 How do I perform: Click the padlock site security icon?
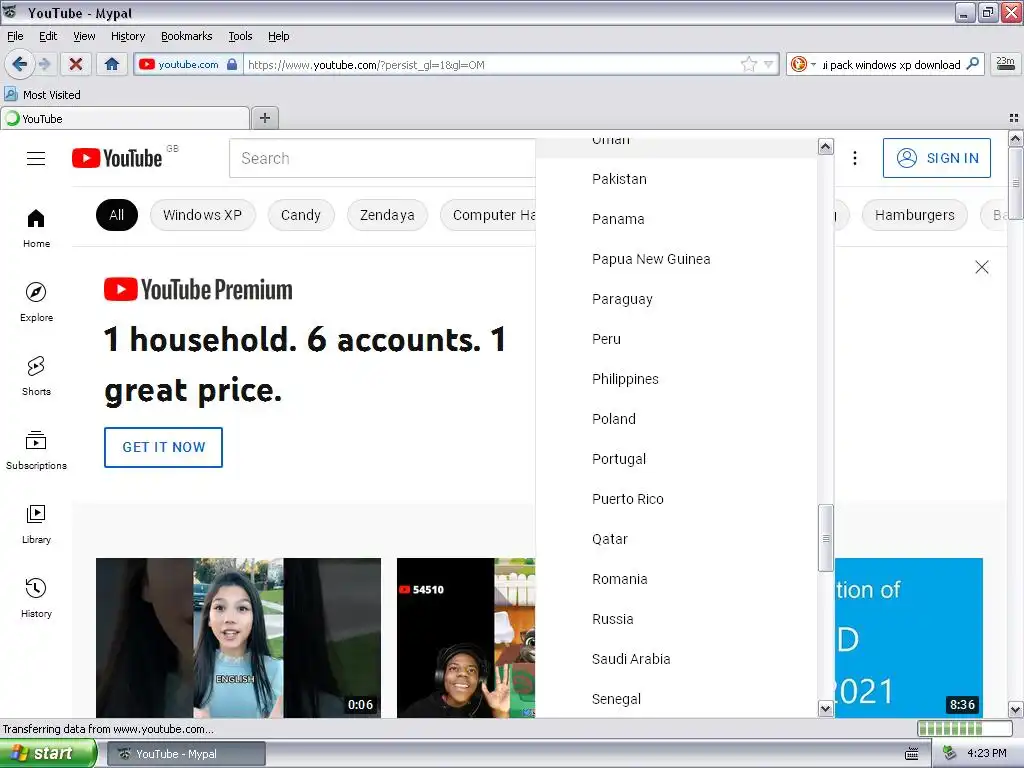(x=232, y=64)
